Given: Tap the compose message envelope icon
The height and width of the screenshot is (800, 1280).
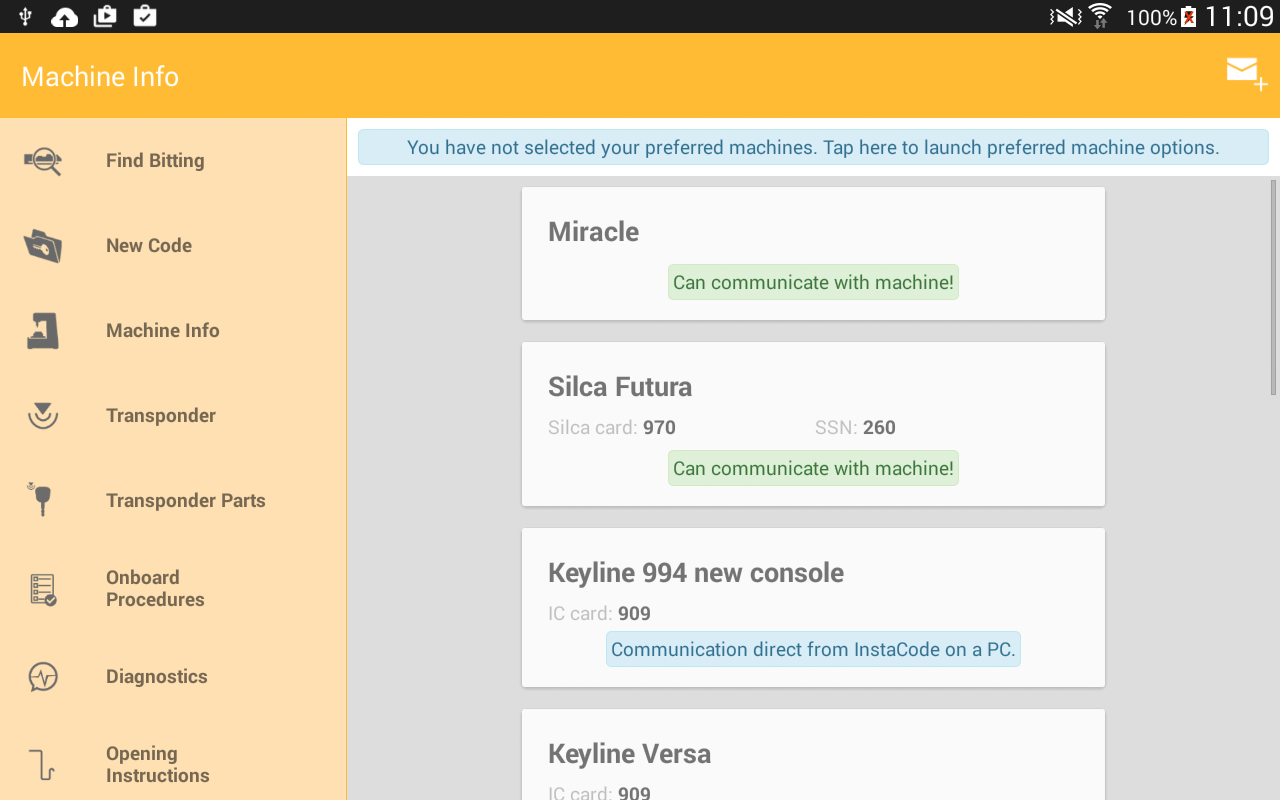Looking at the screenshot, I should click(1241, 71).
